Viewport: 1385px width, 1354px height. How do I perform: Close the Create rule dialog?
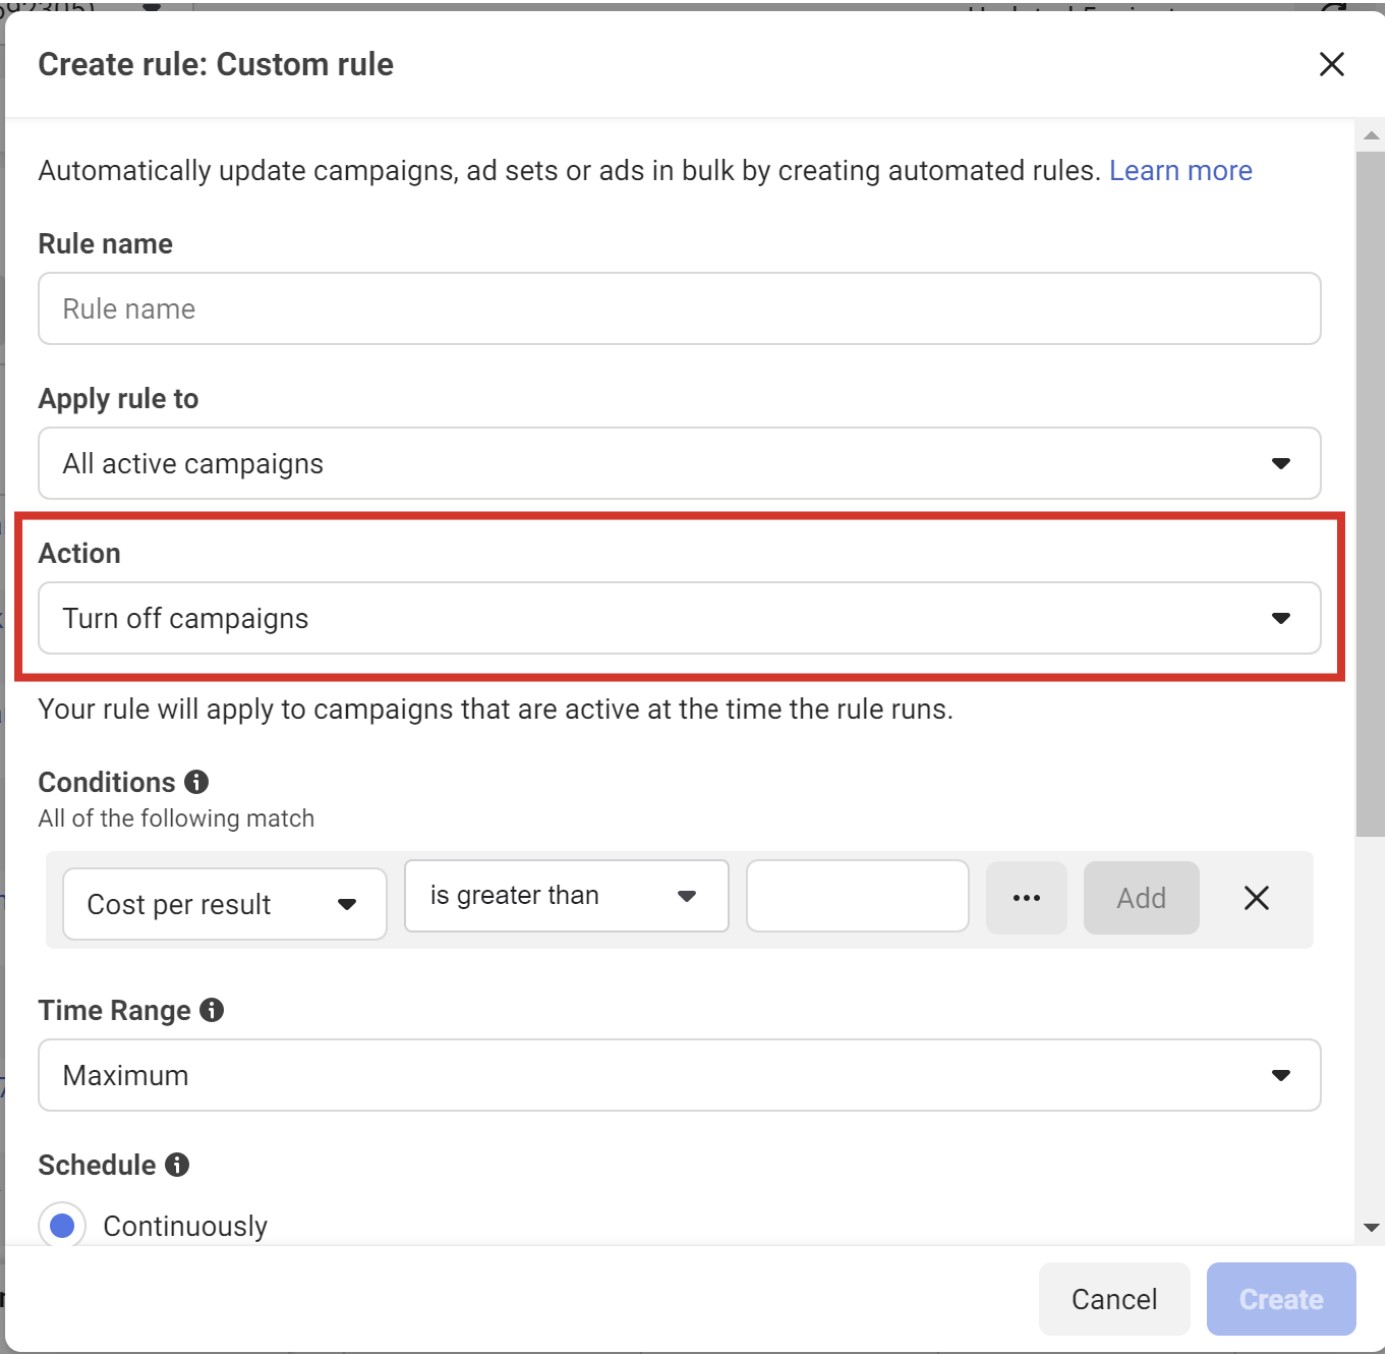pyautogui.click(x=1332, y=65)
